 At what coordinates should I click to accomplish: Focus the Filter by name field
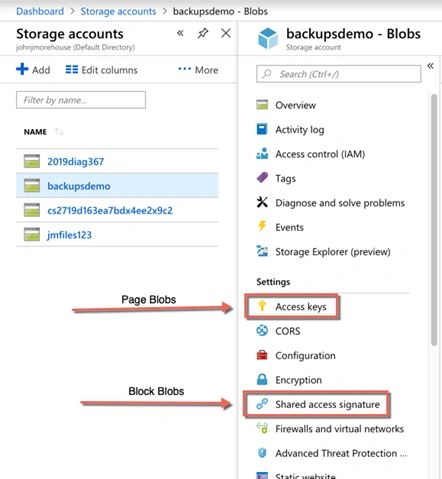coord(81,100)
